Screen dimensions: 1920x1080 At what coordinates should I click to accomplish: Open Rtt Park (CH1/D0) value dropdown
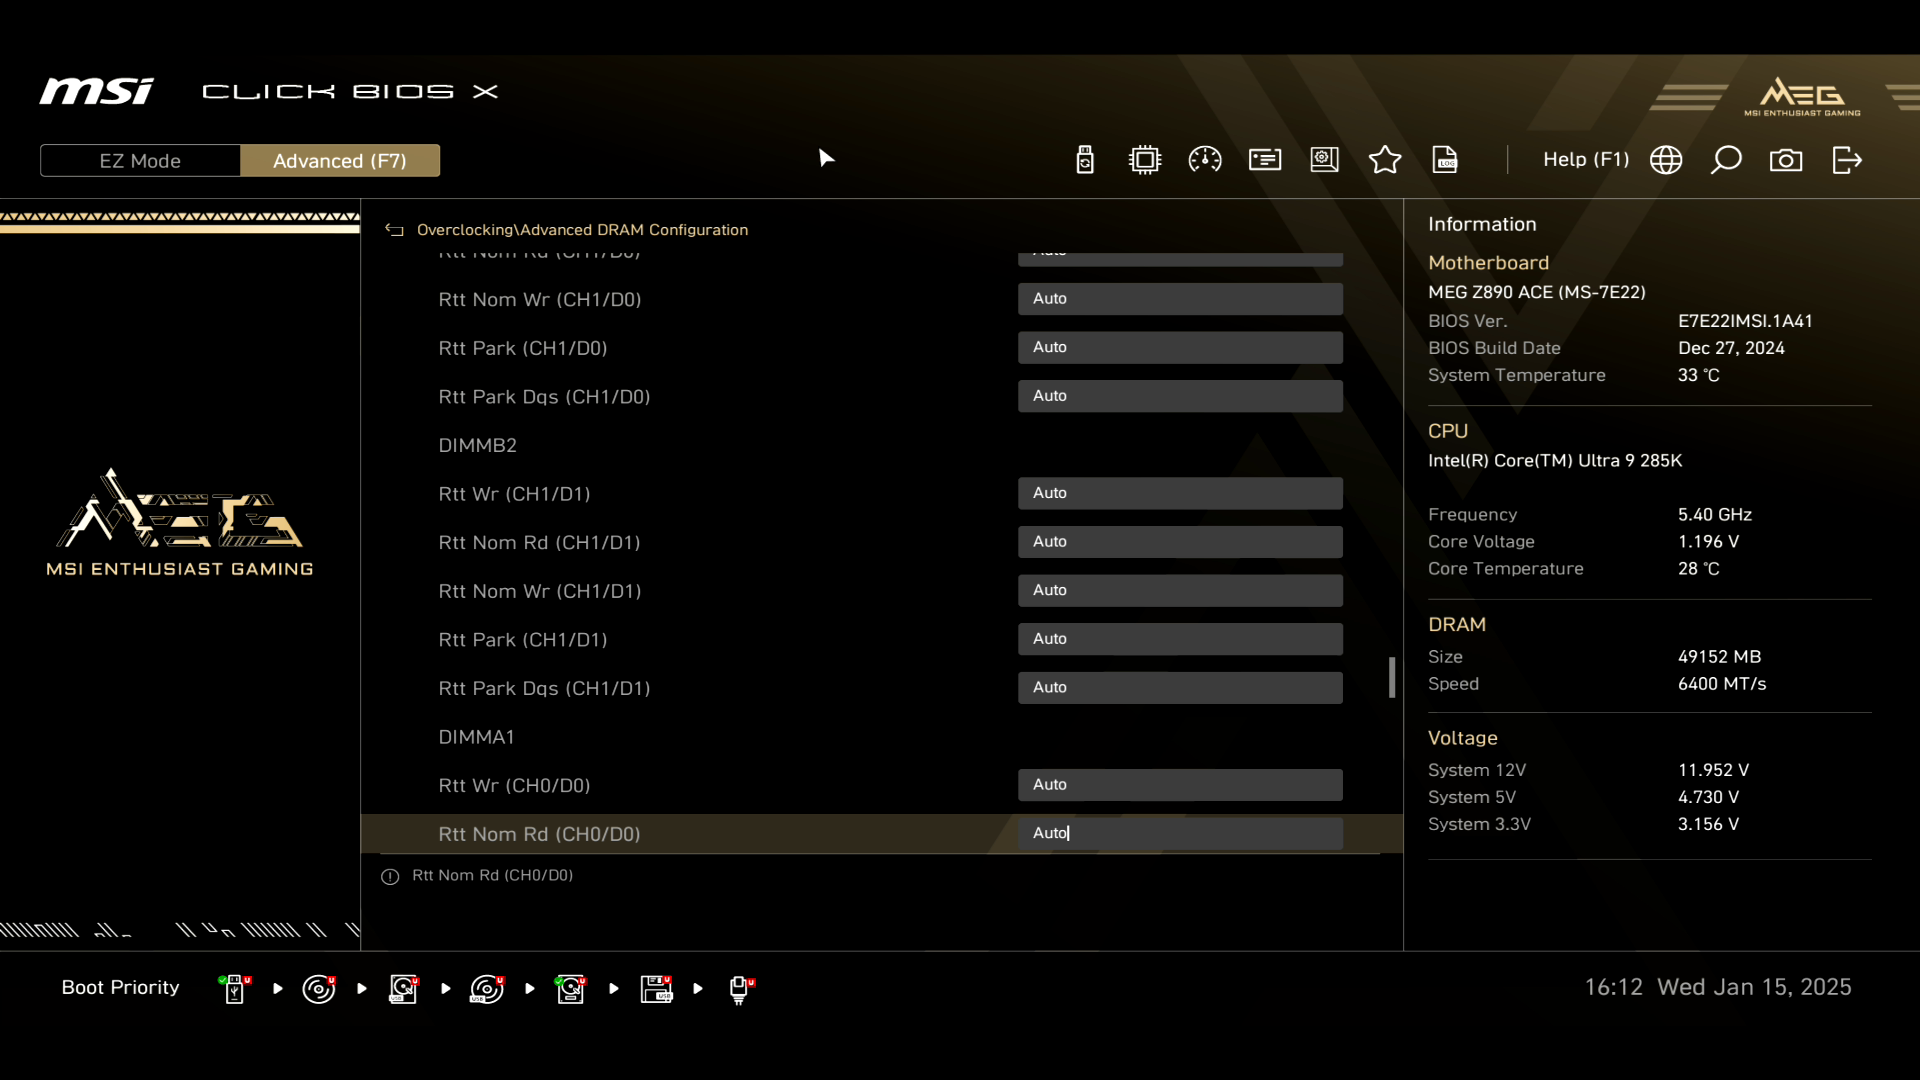click(1180, 347)
